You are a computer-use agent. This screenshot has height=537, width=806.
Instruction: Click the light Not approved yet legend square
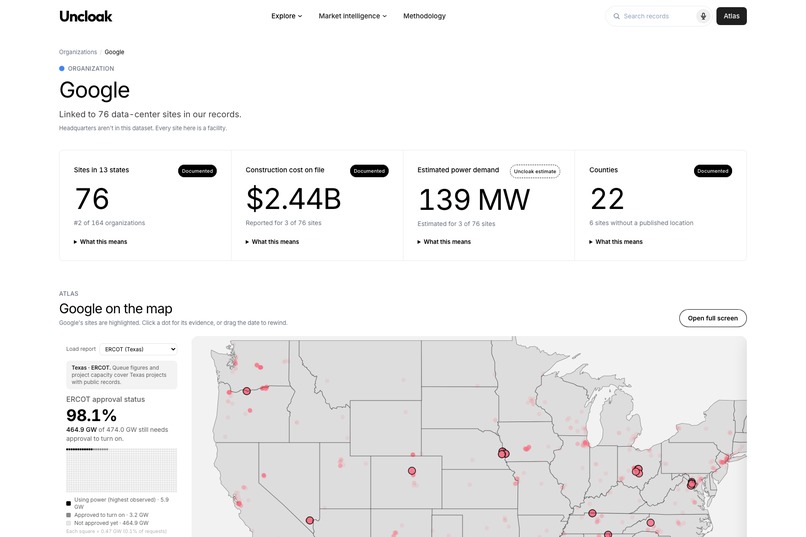68,523
